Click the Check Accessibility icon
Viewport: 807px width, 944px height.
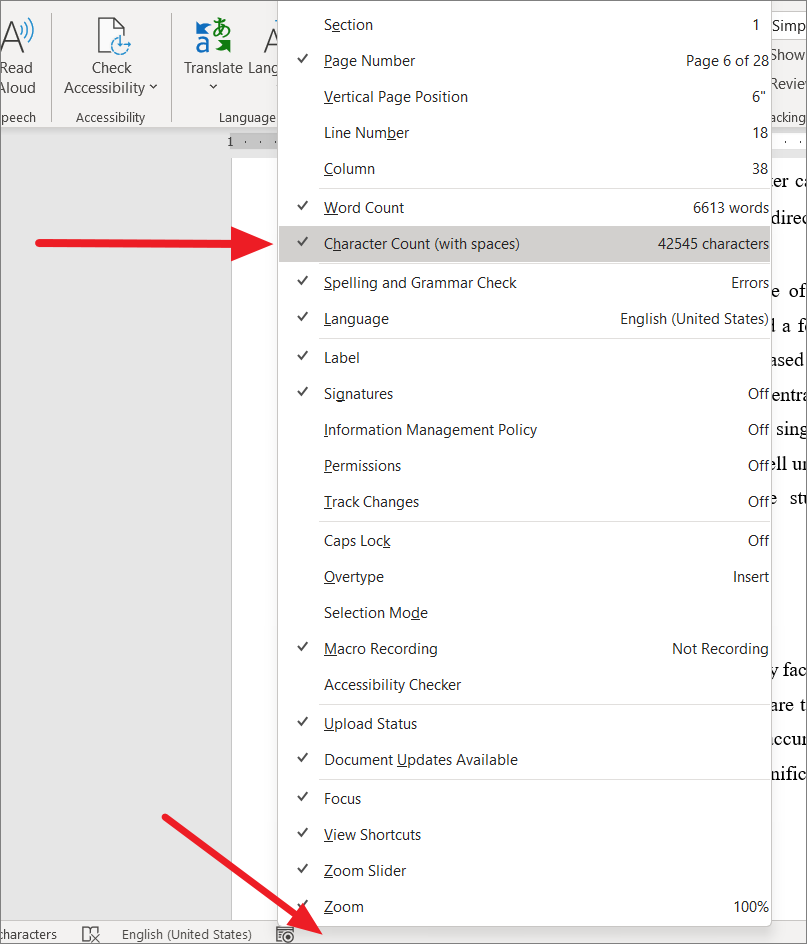click(111, 35)
